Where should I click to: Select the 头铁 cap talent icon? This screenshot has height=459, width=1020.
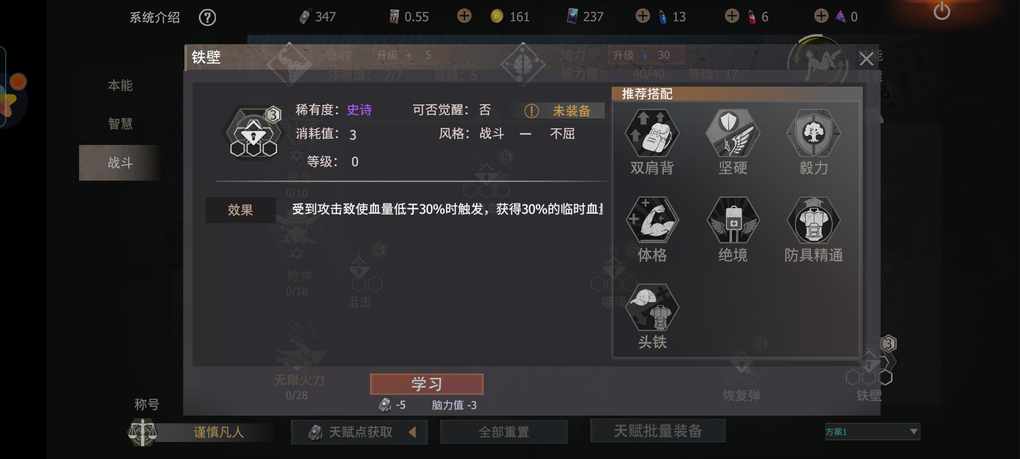652,308
